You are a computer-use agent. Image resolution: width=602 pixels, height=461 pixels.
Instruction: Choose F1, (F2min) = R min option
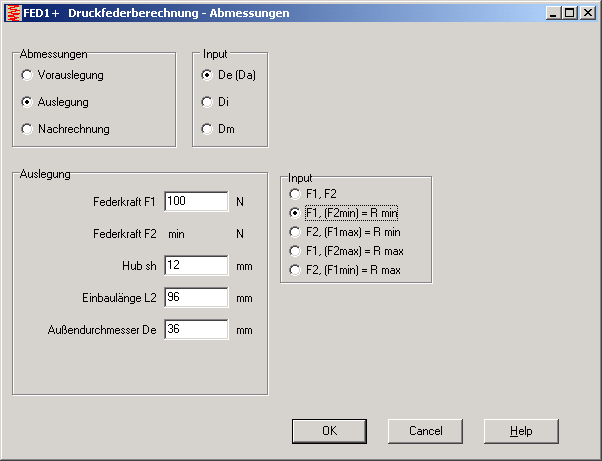[x=294, y=212]
